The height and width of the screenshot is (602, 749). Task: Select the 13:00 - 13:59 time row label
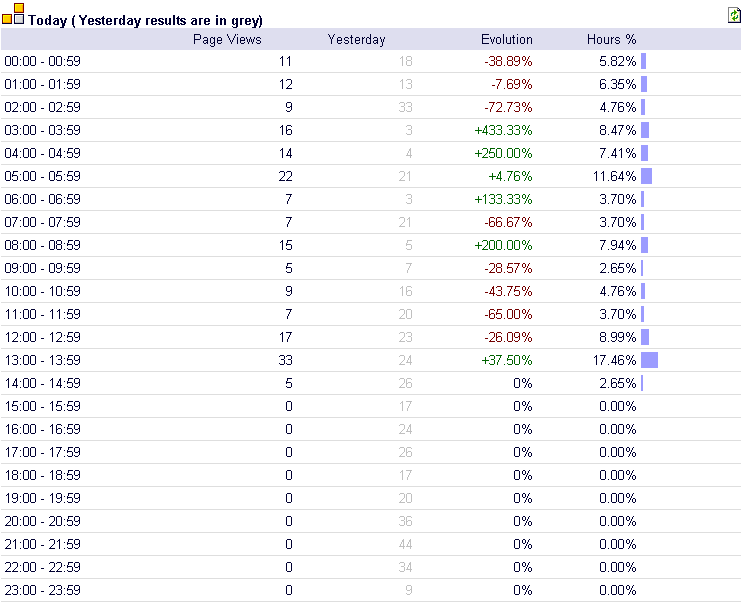[43, 360]
